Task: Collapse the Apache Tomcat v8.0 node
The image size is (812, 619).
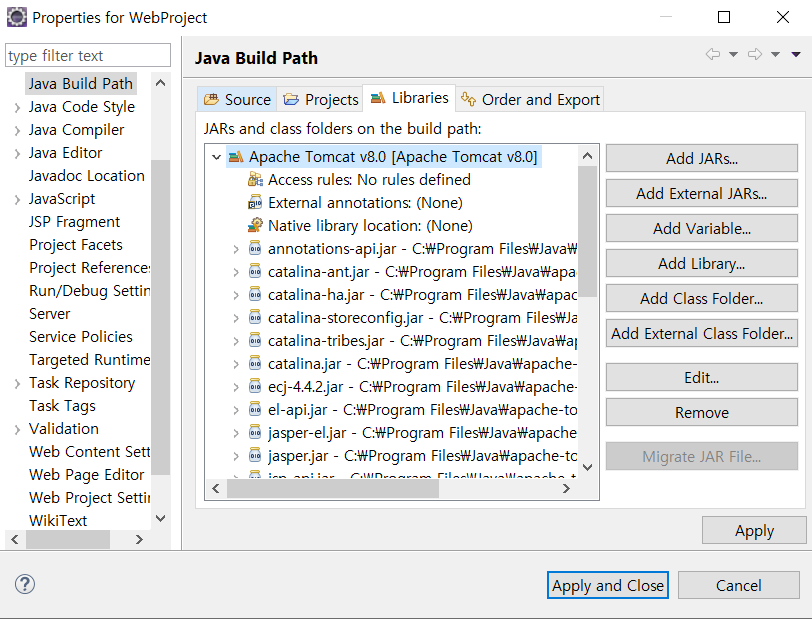Action: coord(216,156)
